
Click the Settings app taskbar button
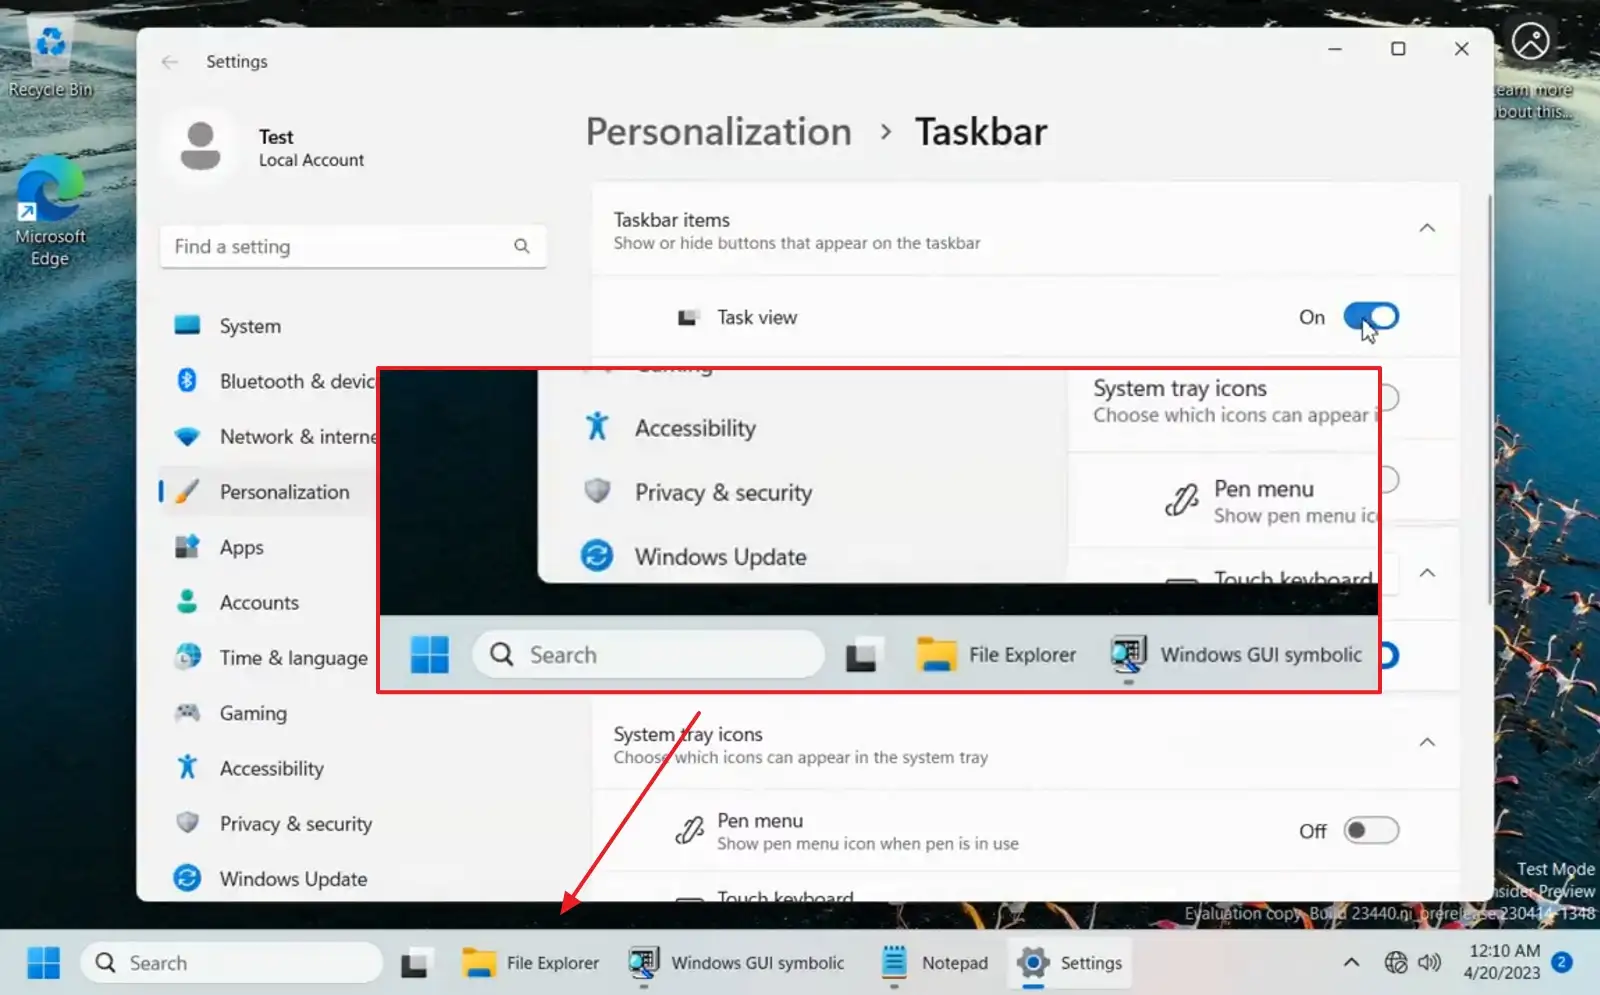point(1070,963)
